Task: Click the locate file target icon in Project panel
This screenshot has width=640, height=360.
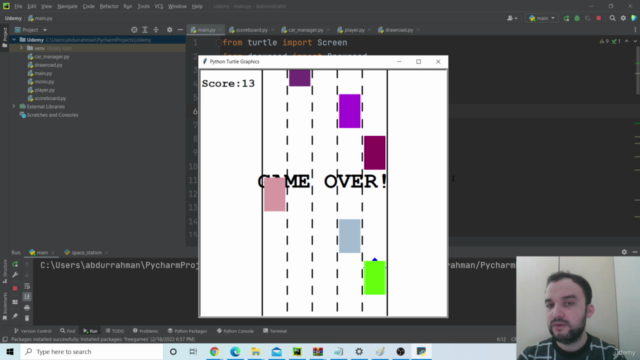Action: [134, 30]
